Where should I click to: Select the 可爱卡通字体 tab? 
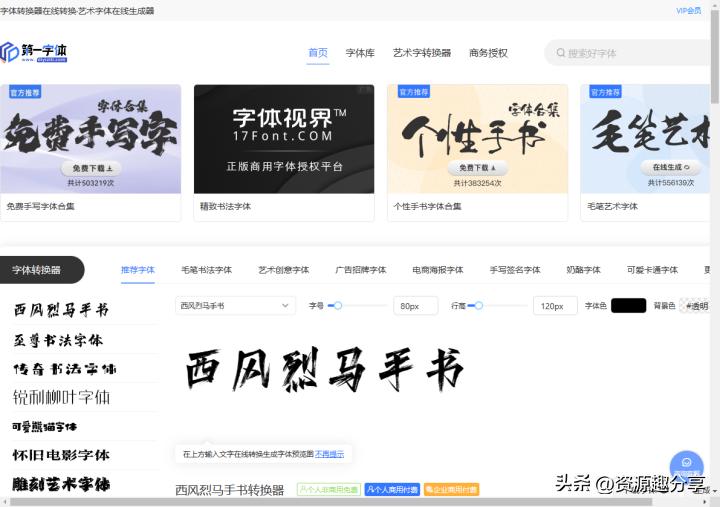click(652, 270)
